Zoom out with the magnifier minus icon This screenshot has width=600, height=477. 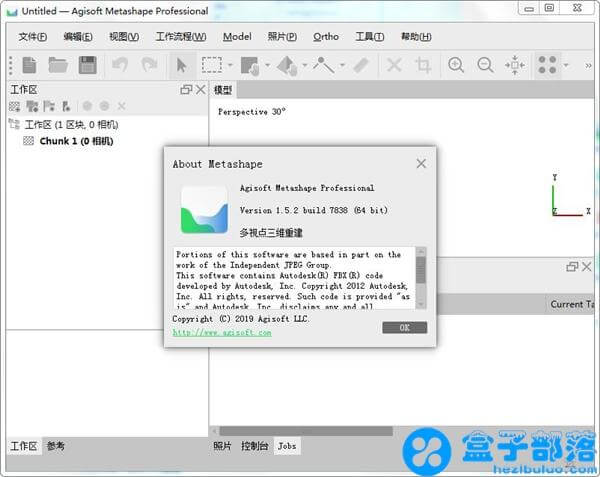tap(485, 65)
